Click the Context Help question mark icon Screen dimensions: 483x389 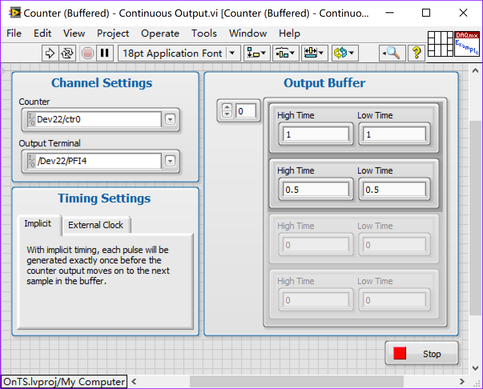(416, 53)
